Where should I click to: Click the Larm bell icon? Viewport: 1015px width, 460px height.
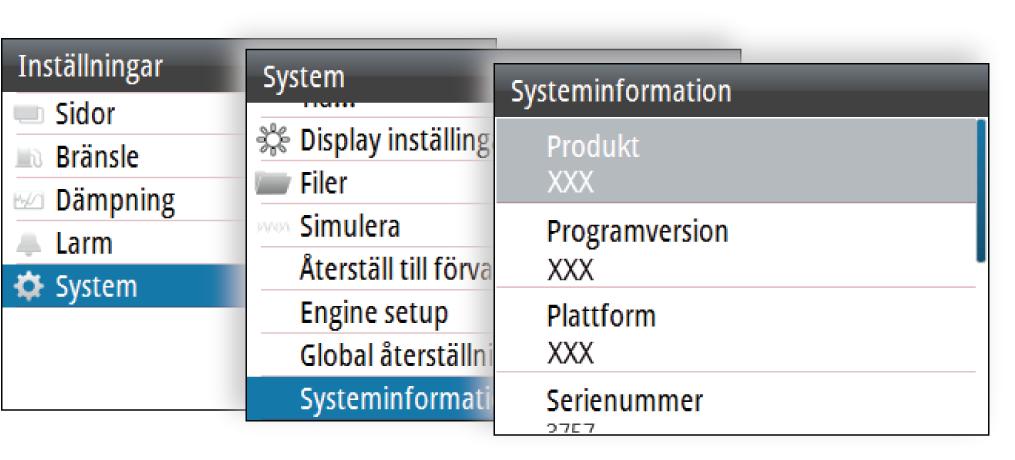tap(30, 244)
